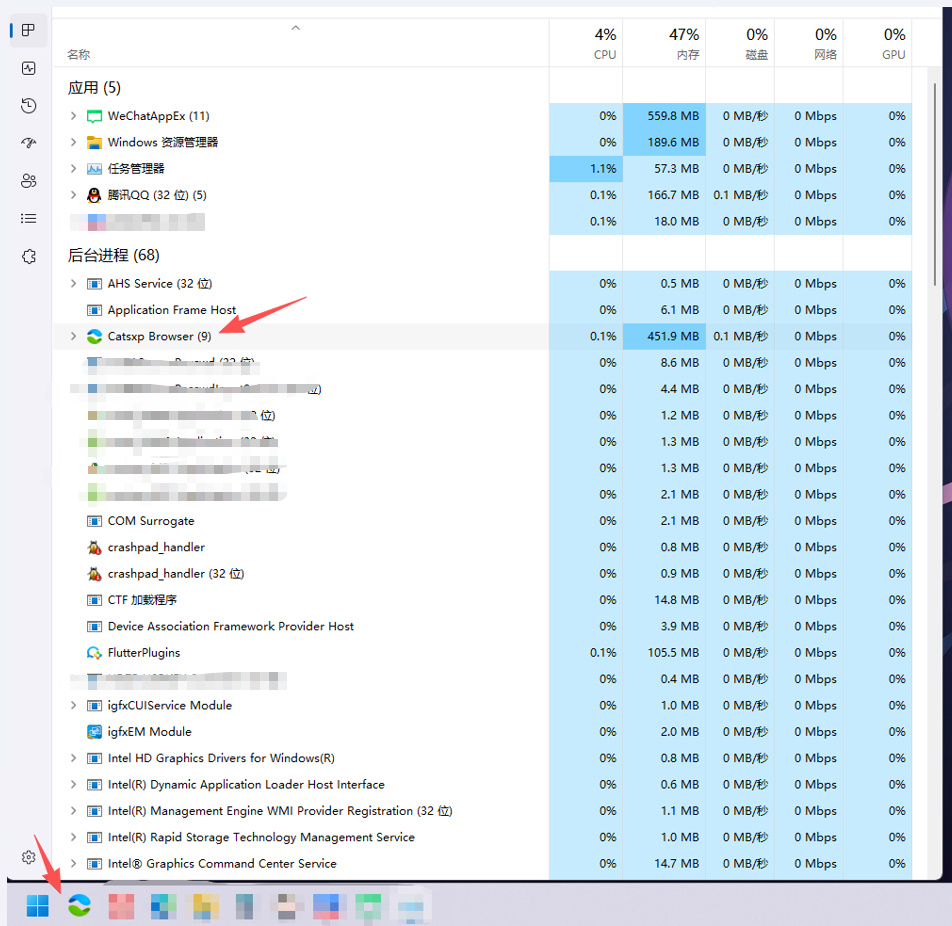Switch to the Startup apps sidebar icon

28,143
